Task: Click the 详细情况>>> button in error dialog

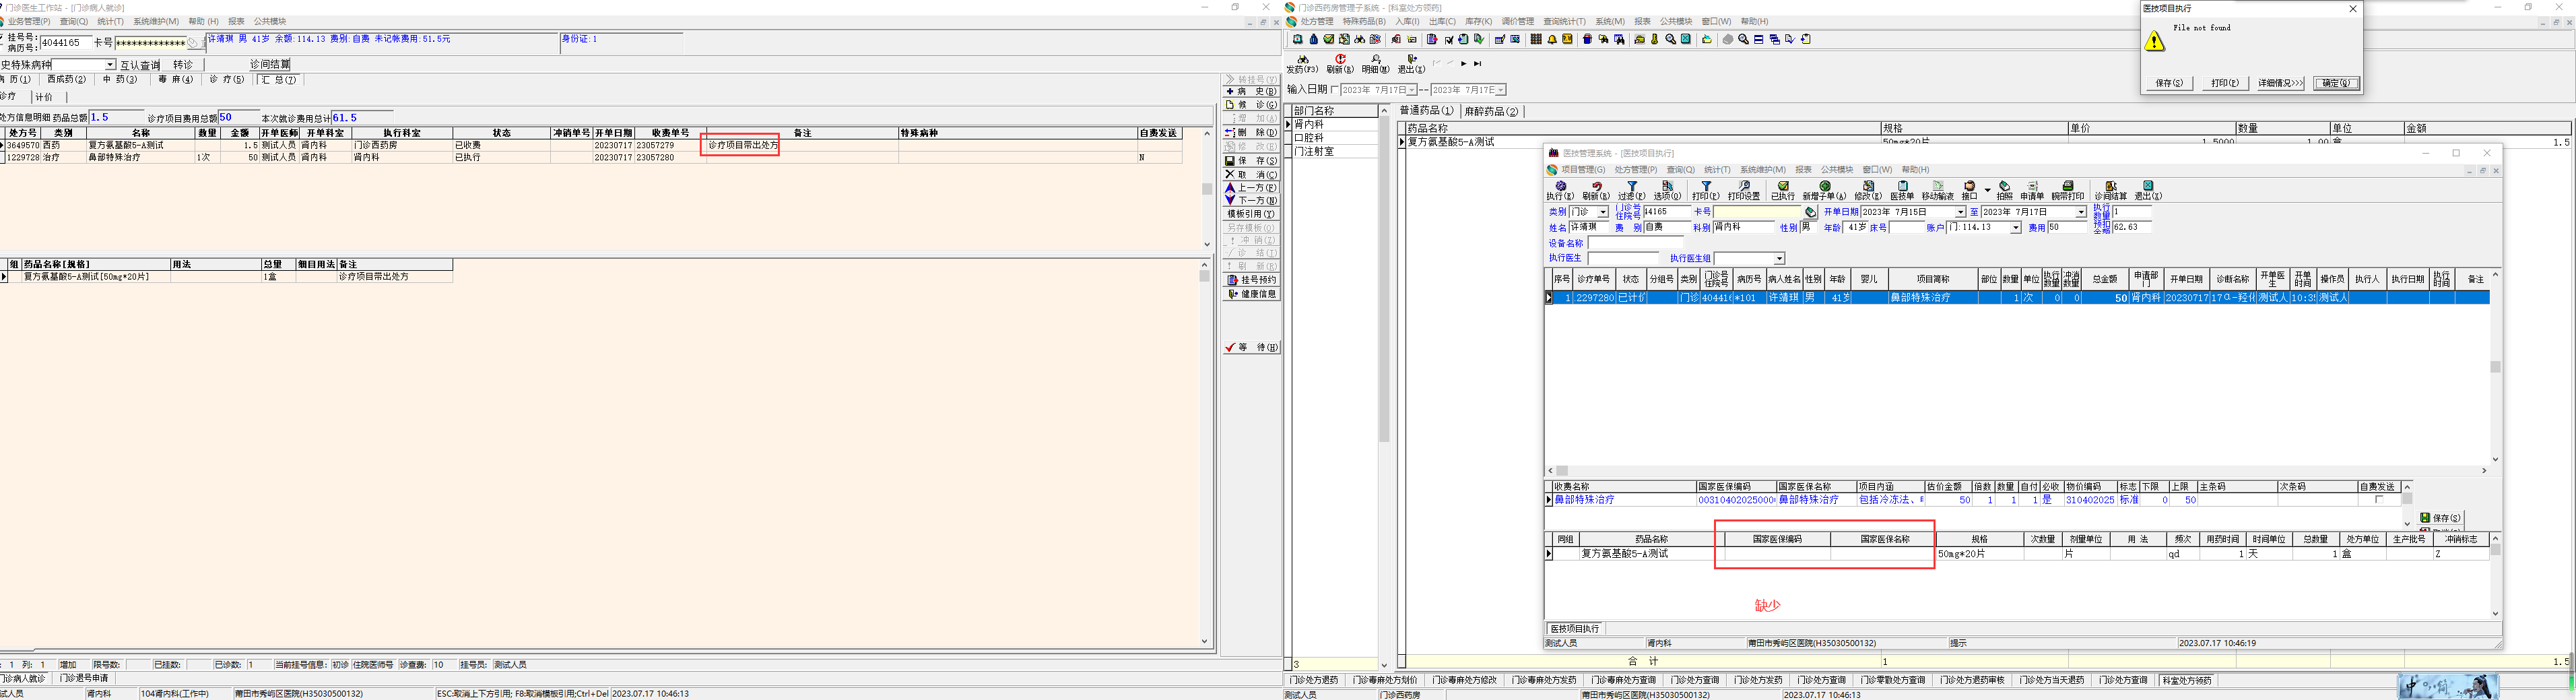Action: (2280, 83)
